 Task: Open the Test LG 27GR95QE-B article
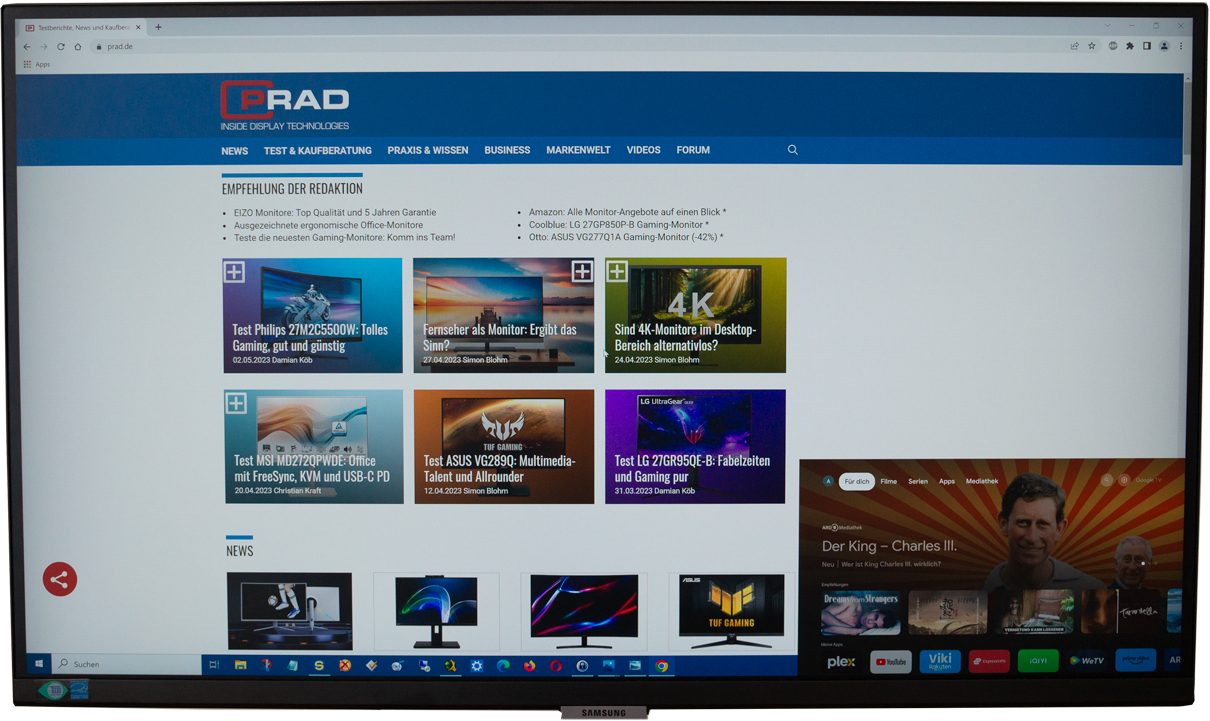[x=695, y=447]
